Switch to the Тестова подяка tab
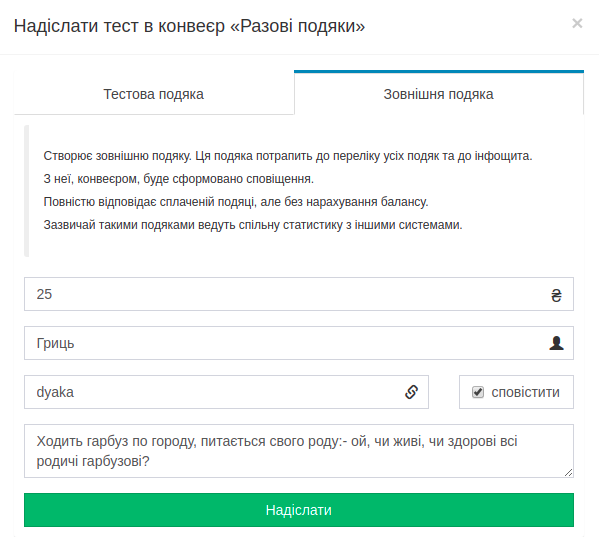 (x=154, y=94)
